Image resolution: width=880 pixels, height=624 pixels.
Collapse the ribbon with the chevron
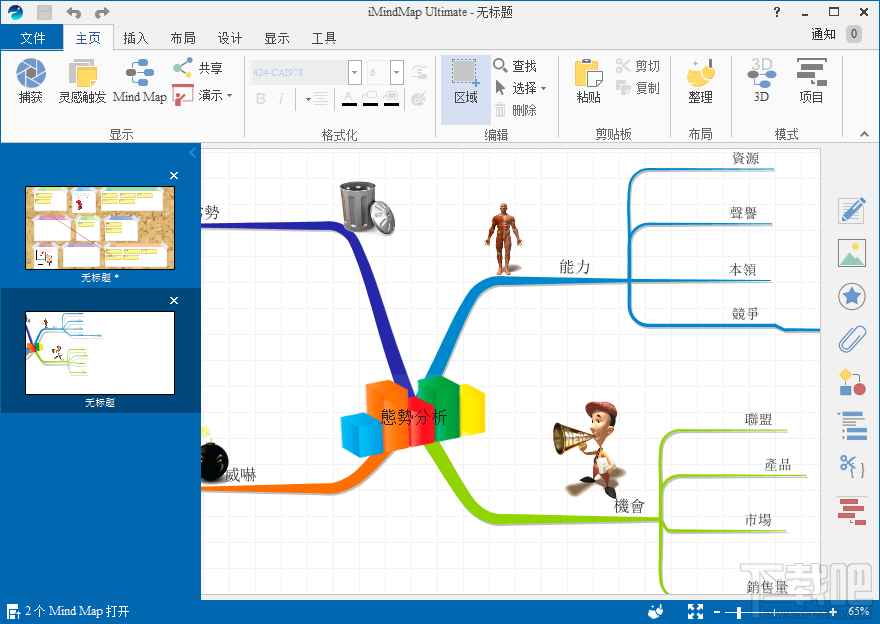[x=864, y=134]
